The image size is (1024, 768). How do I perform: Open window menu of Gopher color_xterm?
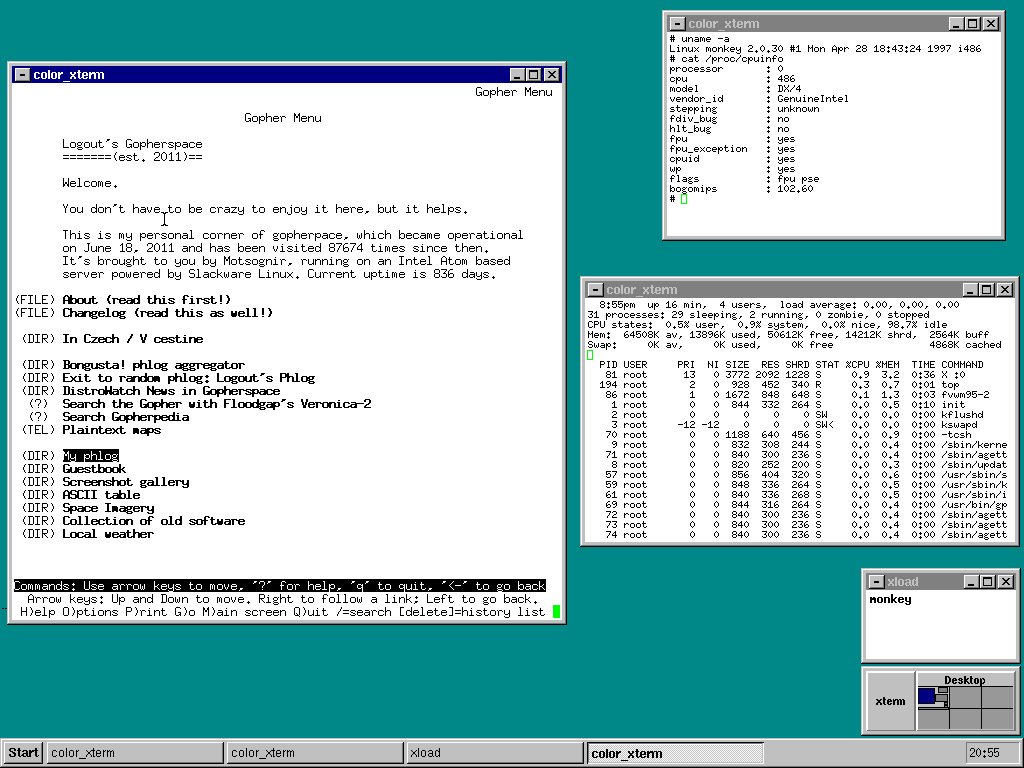22,75
